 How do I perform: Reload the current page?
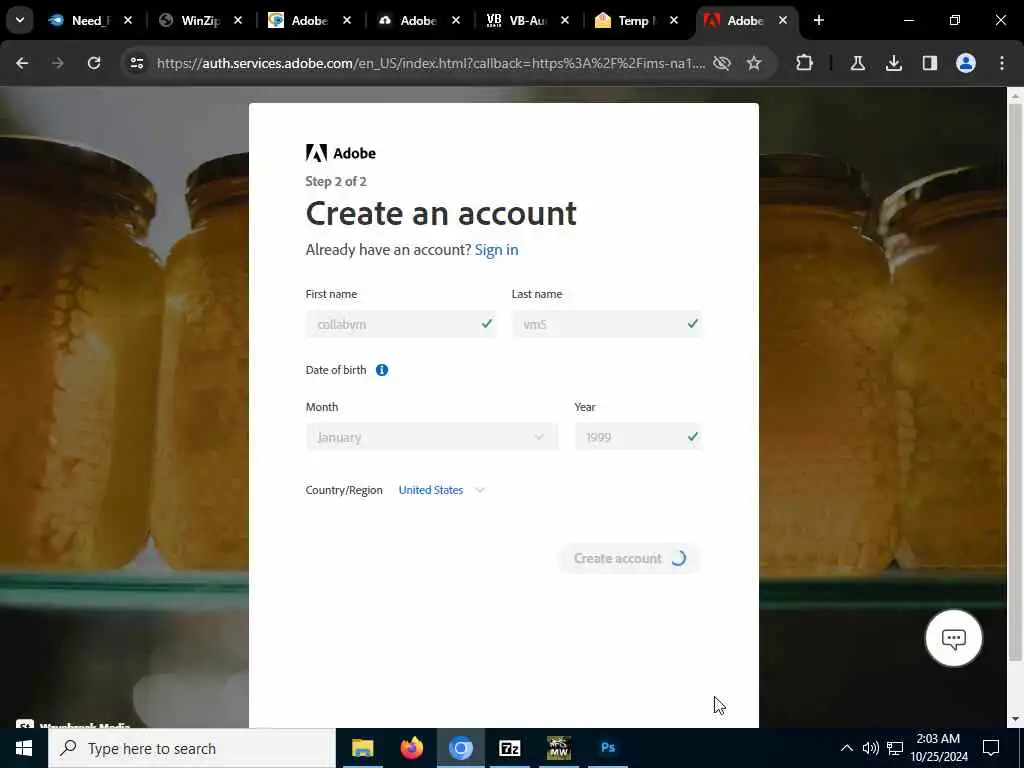94,63
